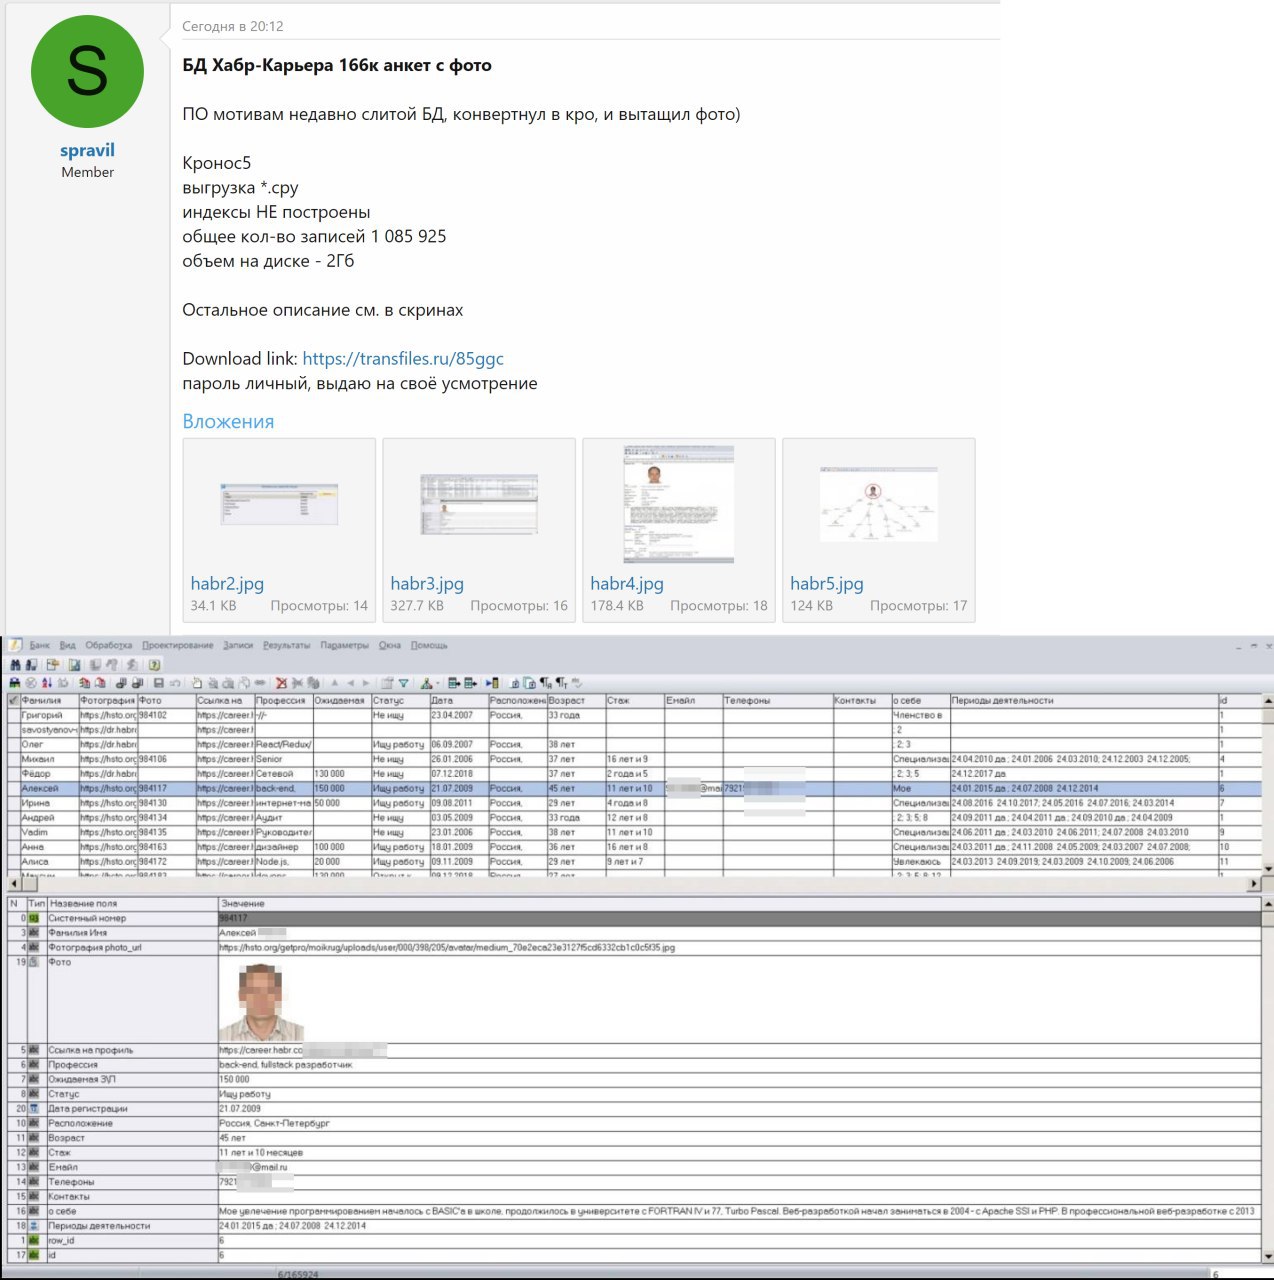
Task: Click the Вложения attachments heading
Action: click(228, 421)
